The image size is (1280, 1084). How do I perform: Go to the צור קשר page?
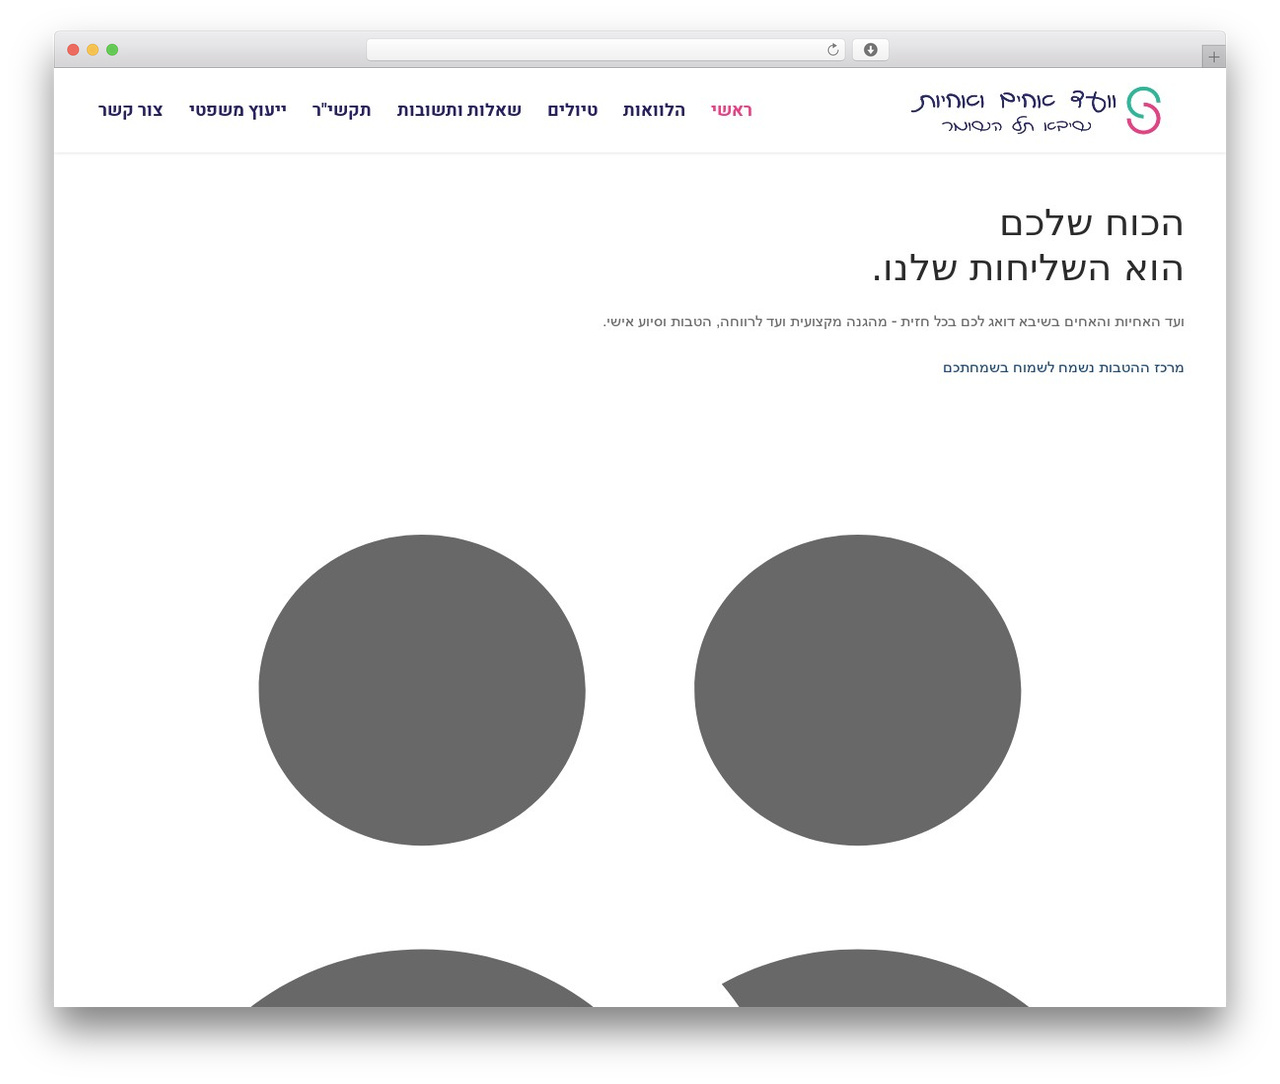[x=130, y=110]
